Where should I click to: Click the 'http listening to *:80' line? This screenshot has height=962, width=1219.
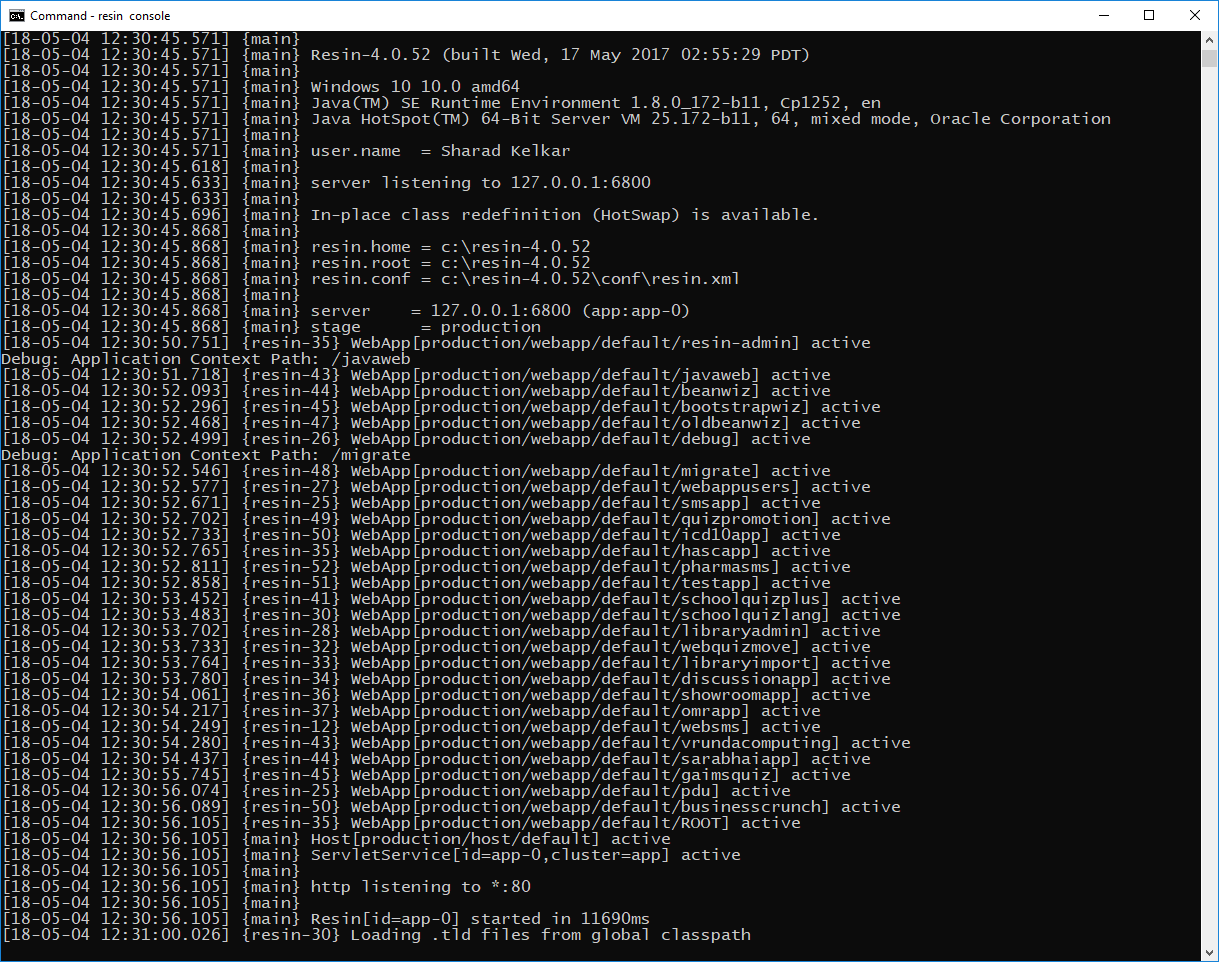(x=421, y=887)
